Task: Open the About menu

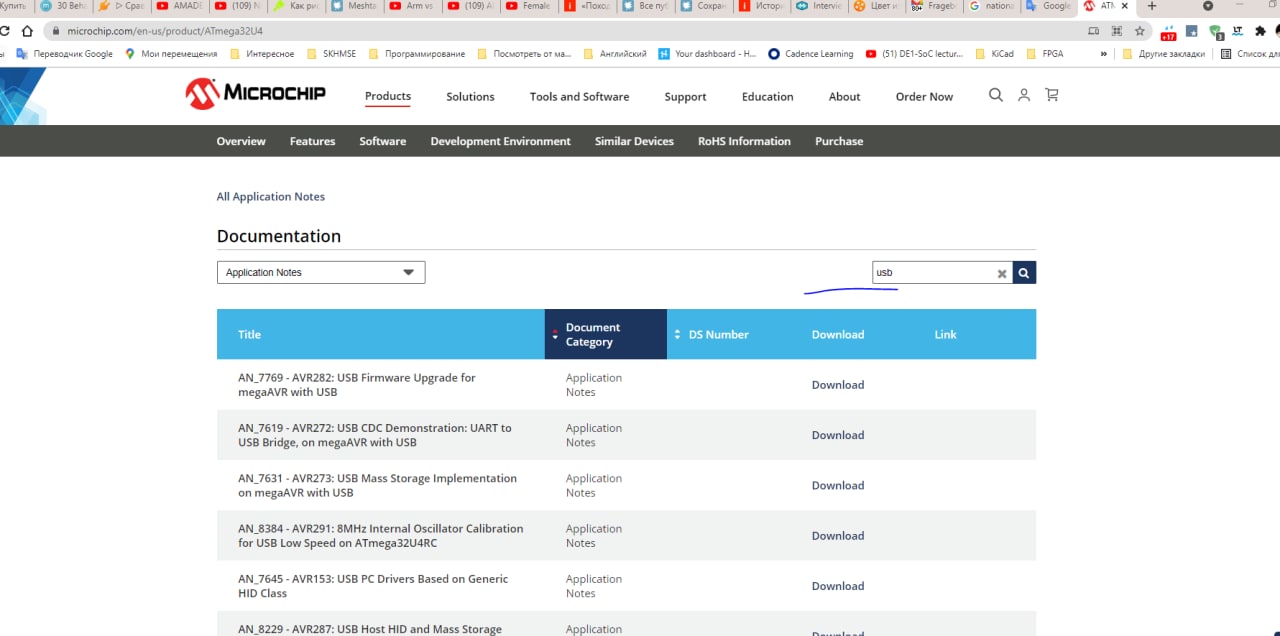Action: pyautogui.click(x=844, y=97)
